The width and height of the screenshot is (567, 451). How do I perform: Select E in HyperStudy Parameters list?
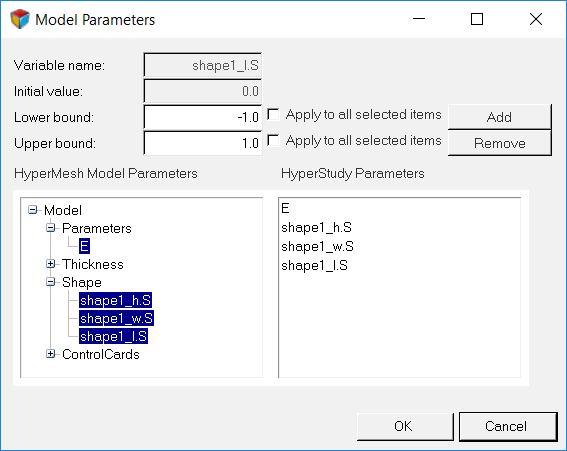(x=285, y=208)
